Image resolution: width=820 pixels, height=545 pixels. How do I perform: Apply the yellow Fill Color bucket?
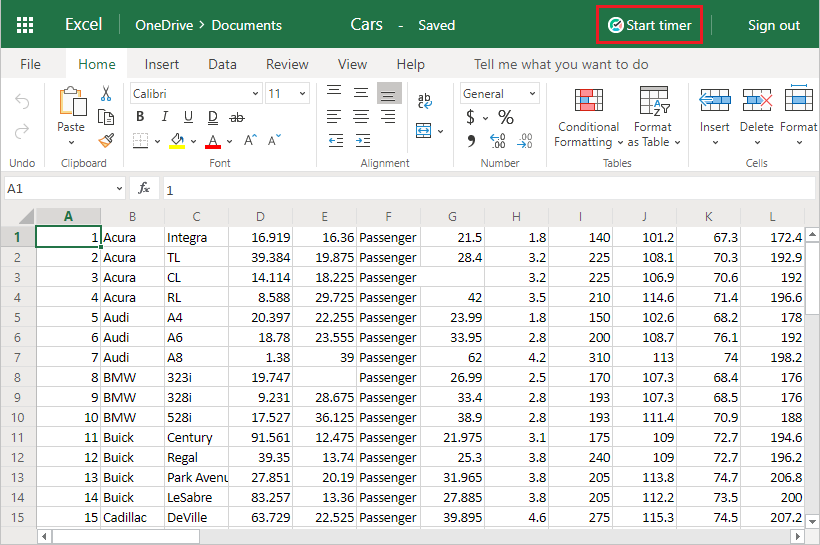click(177, 141)
